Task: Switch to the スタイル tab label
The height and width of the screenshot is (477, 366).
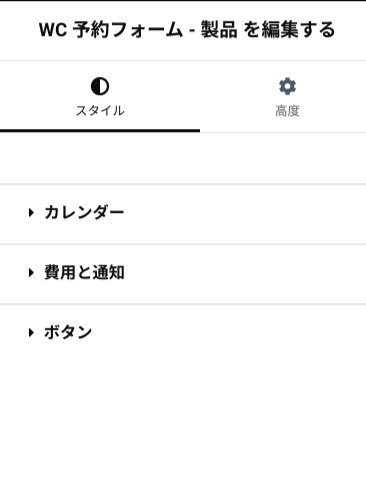Action: point(100,111)
